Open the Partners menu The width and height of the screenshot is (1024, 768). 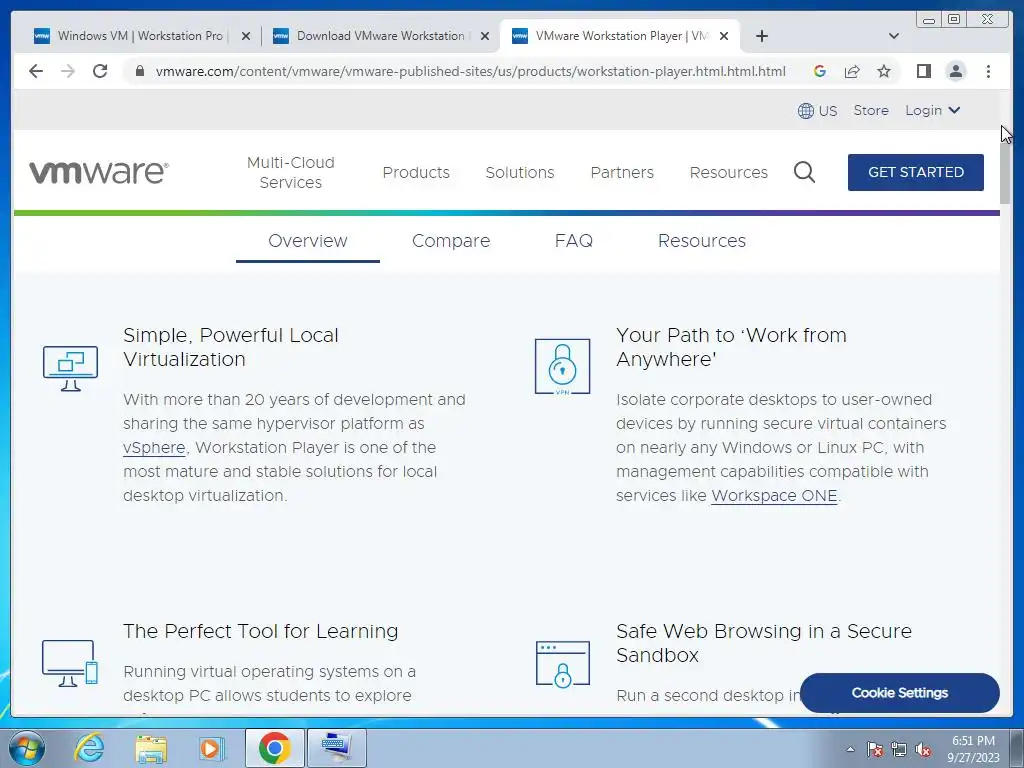click(x=622, y=172)
